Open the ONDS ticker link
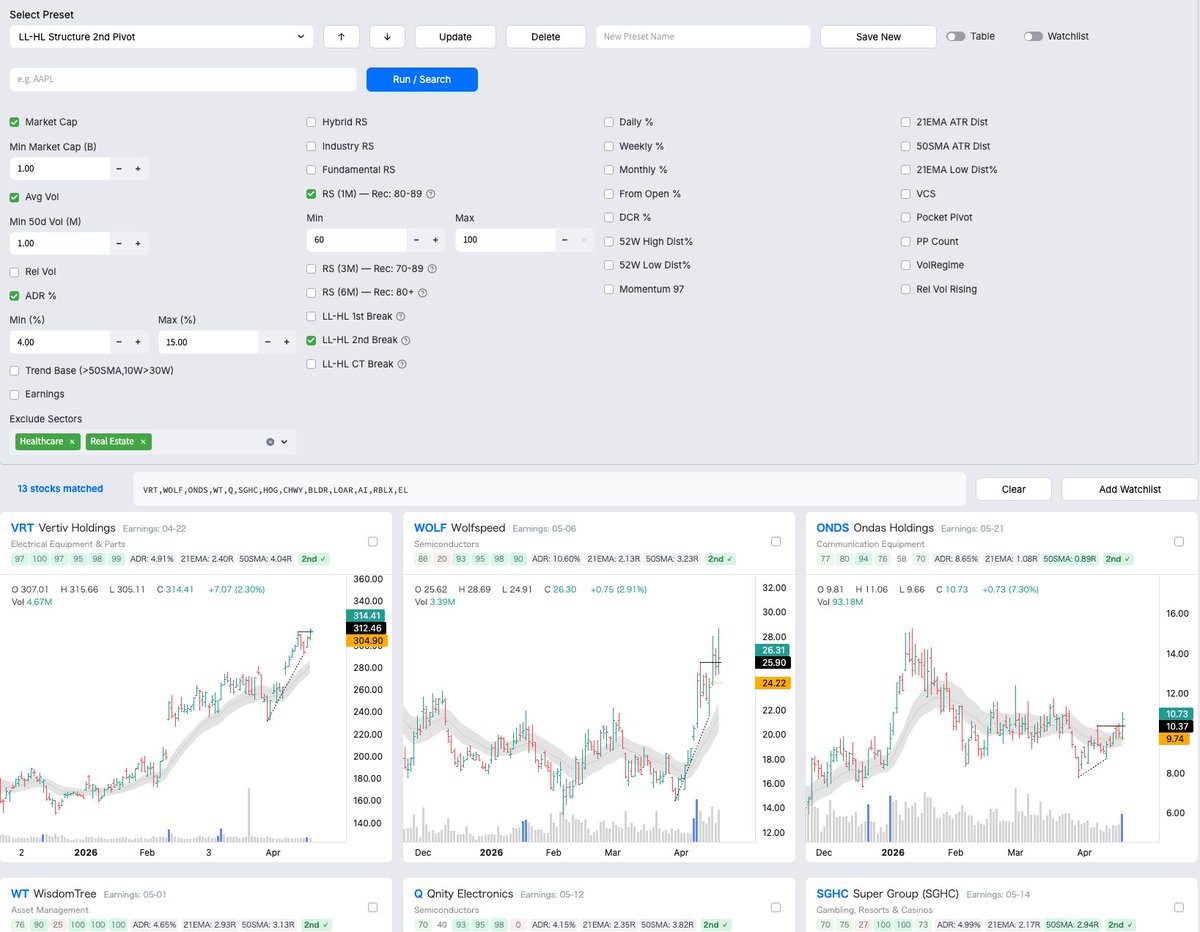This screenshot has height=932, width=1200. pyautogui.click(x=832, y=527)
